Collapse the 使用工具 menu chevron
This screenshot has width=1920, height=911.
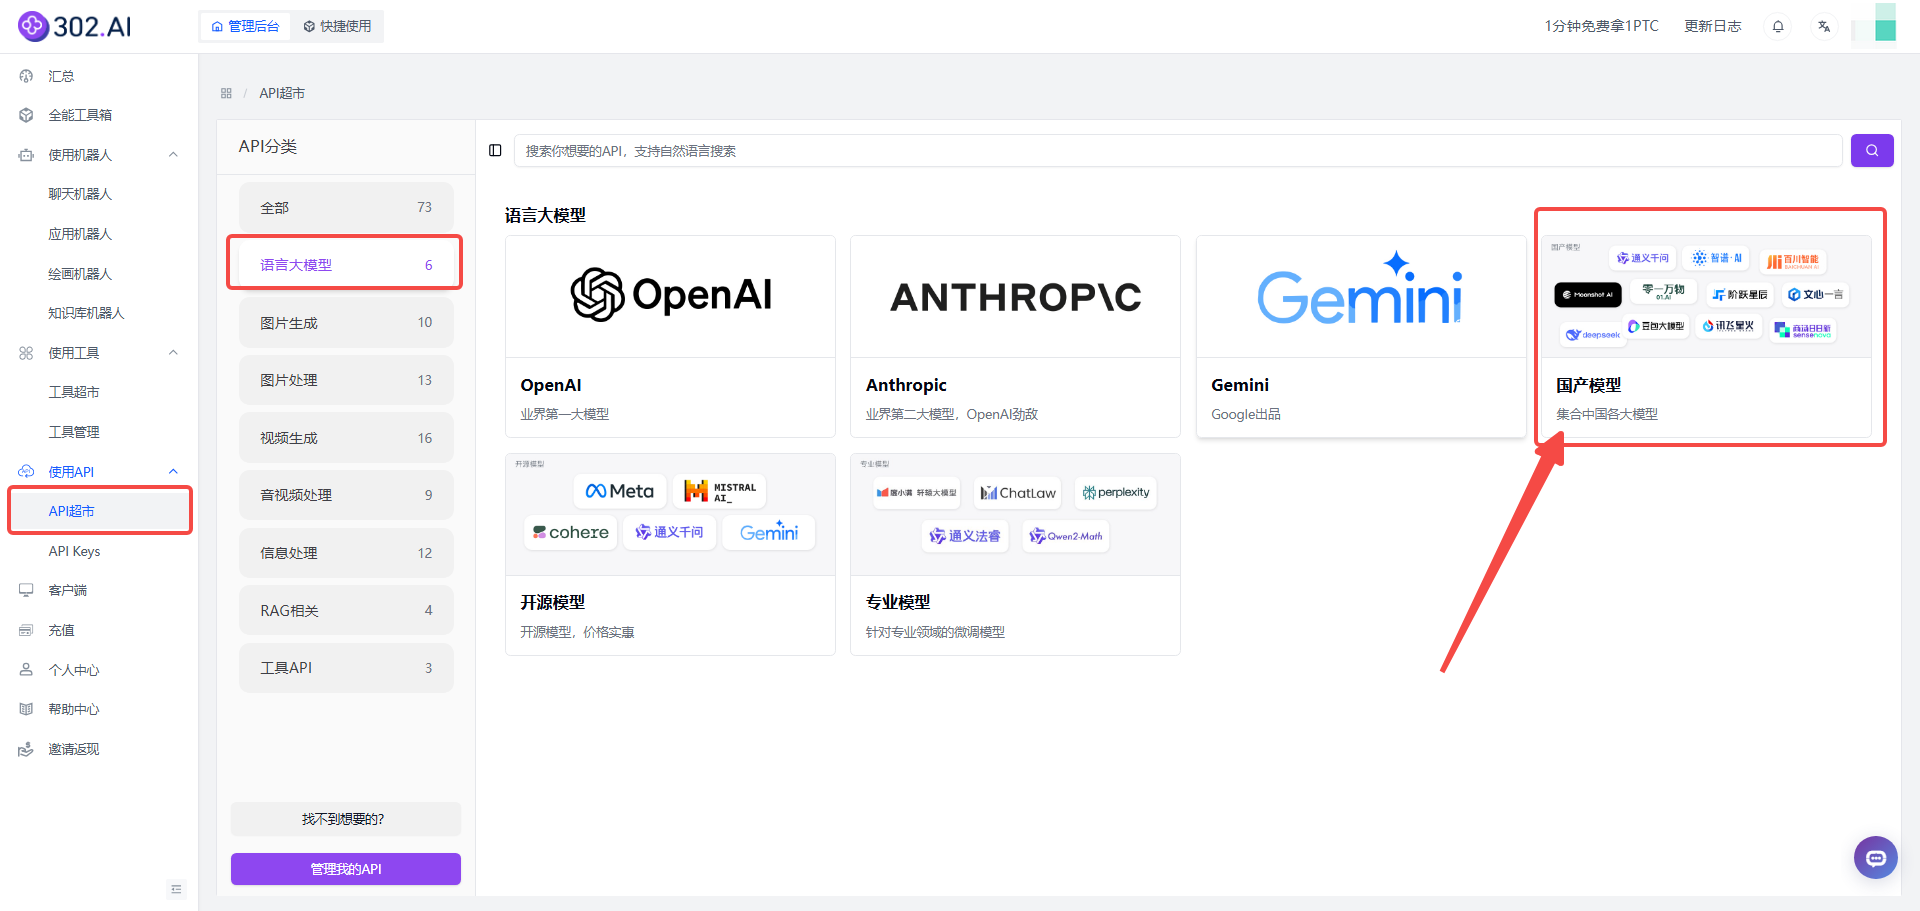pyautogui.click(x=173, y=353)
